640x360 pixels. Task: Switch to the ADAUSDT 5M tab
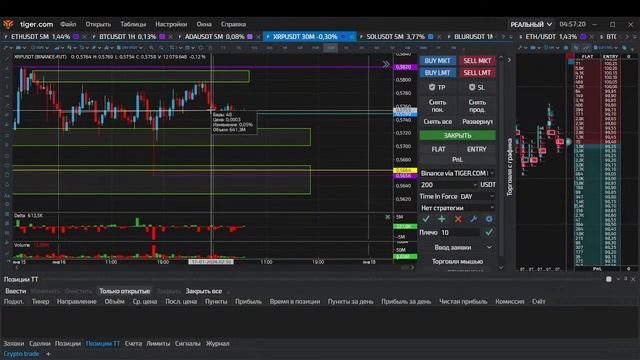click(x=214, y=37)
